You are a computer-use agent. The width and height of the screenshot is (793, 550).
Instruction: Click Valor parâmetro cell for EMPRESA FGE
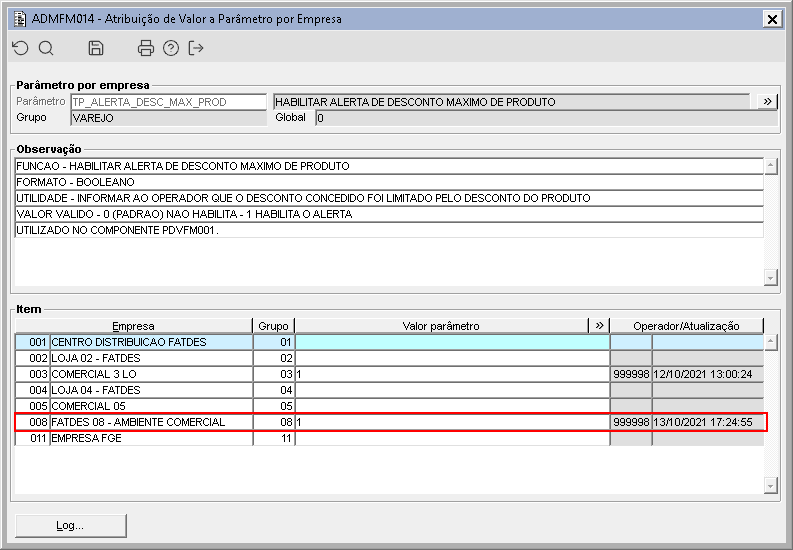coord(453,438)
